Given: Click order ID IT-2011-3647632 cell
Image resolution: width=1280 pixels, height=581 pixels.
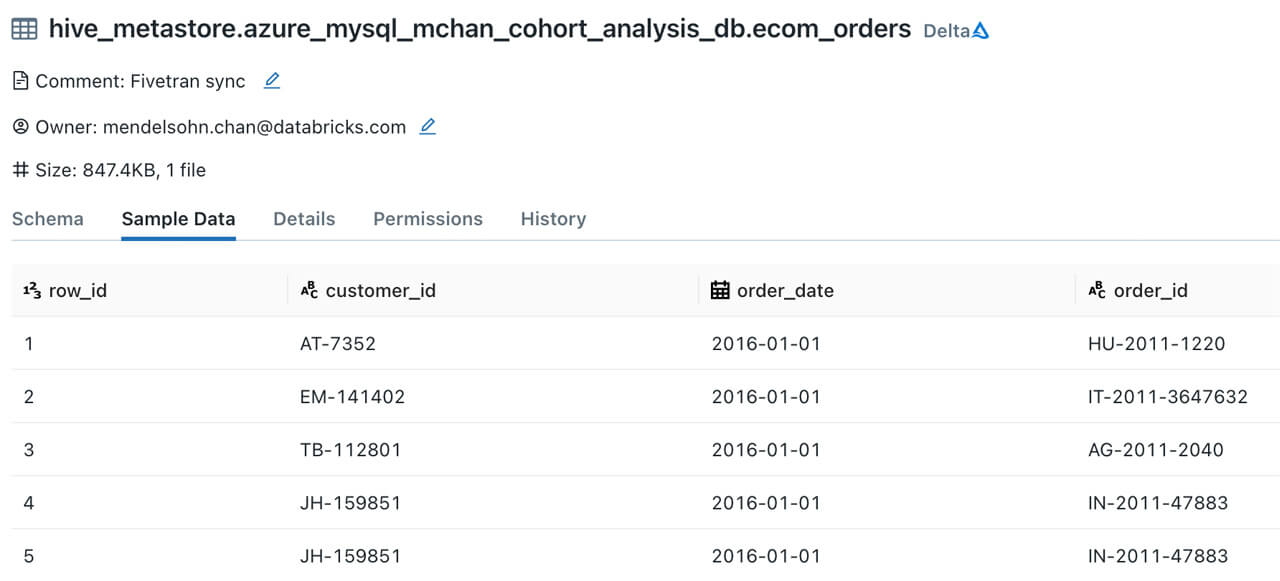Looking at the screenshot, I should (1168, 397).
